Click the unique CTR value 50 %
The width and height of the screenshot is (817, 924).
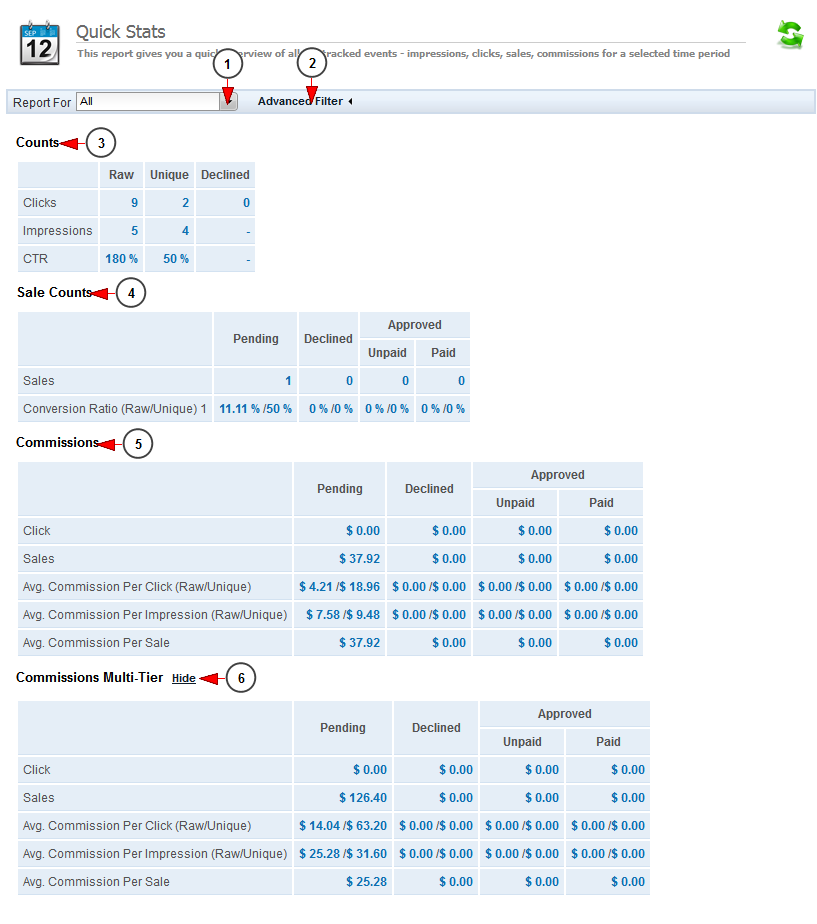[176, 259]
